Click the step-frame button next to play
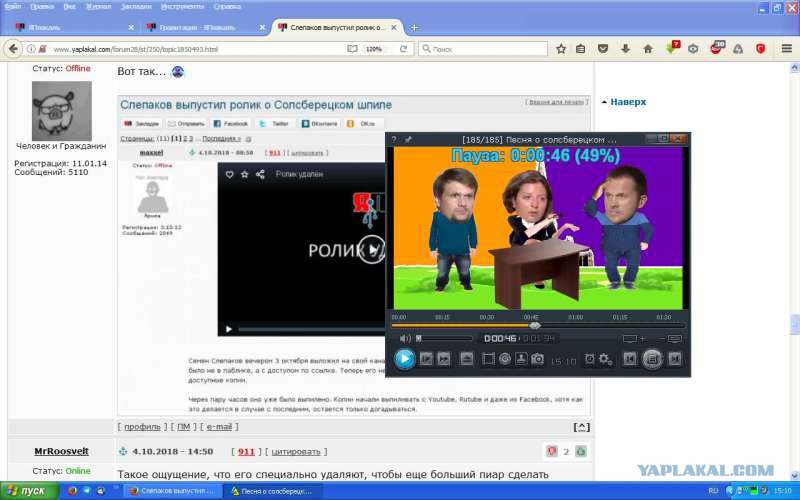The width and height of the screenshot is (800, 500). (426, 359)
